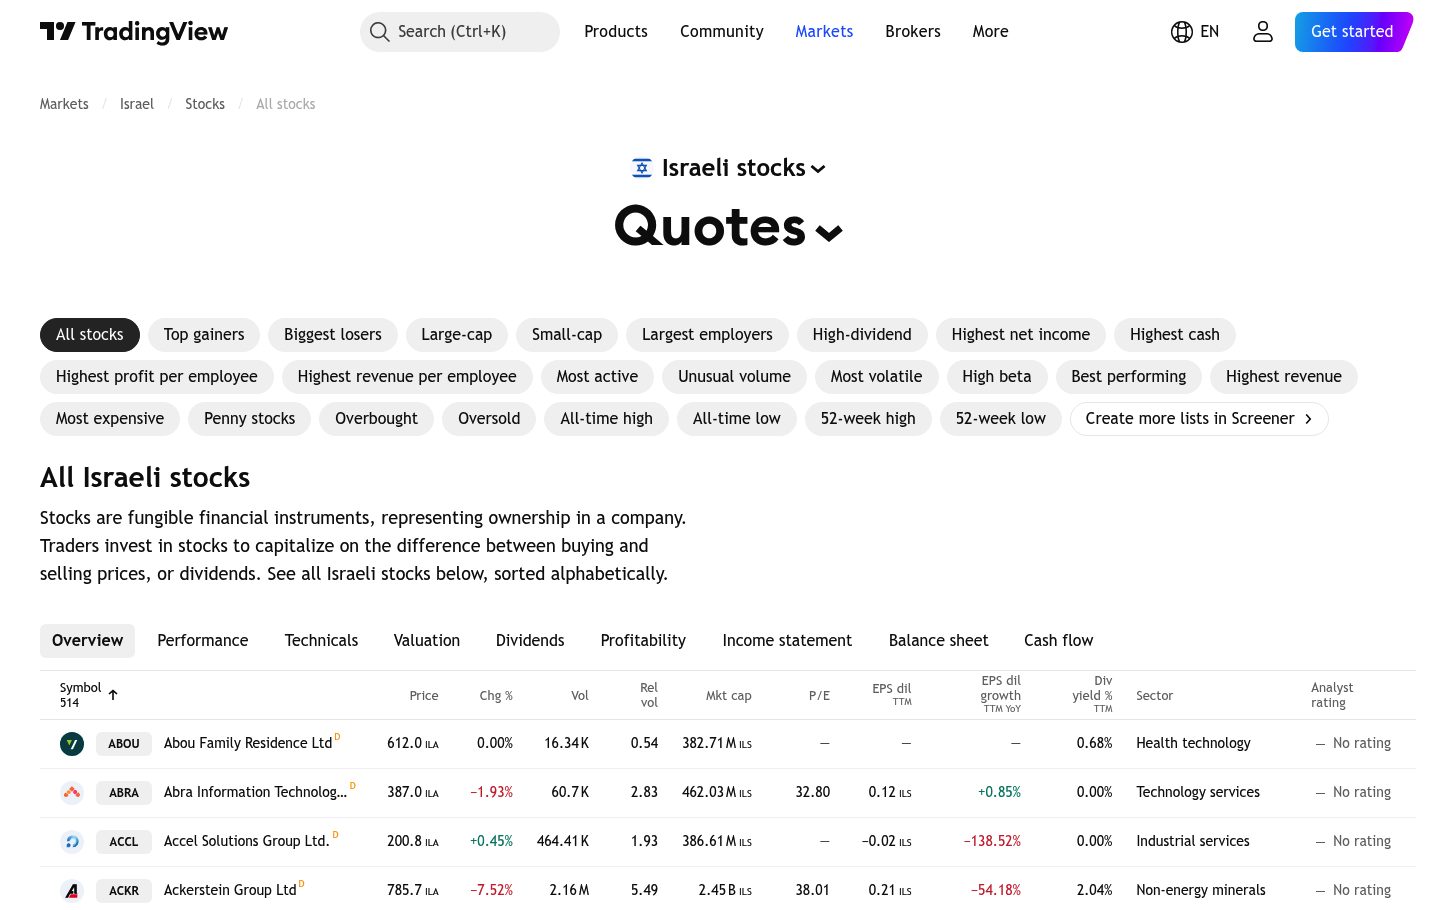Viewport: 1456px width, 910px height.
Task: Select the Overbought chip
Action: pyautogui.click(x=377, y=419)
